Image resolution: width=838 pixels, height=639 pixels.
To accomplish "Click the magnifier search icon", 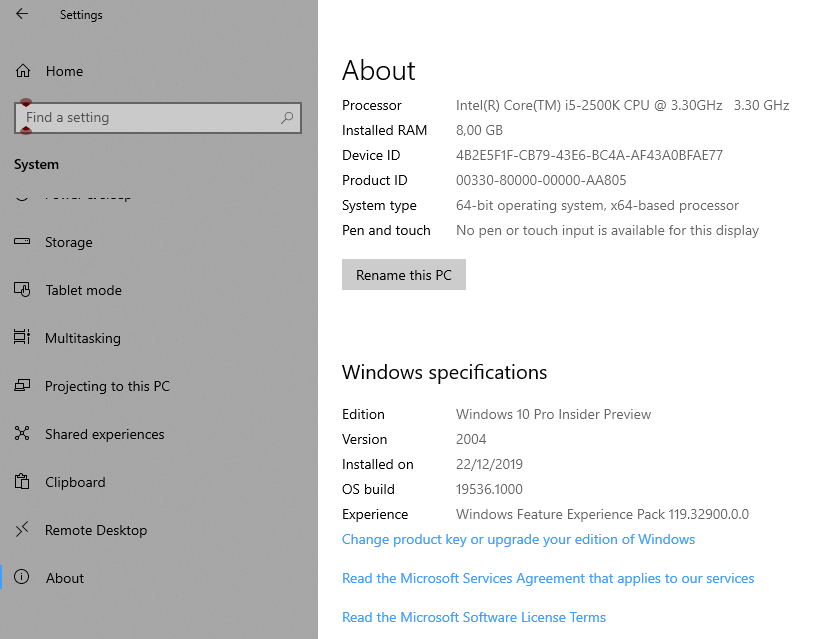I will coord(287,118).
